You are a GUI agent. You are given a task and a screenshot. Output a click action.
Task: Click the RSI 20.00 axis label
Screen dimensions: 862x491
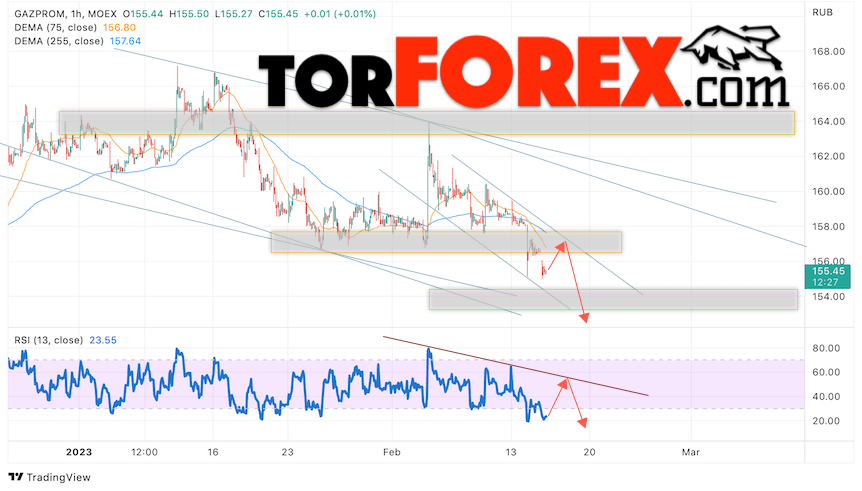826,421
